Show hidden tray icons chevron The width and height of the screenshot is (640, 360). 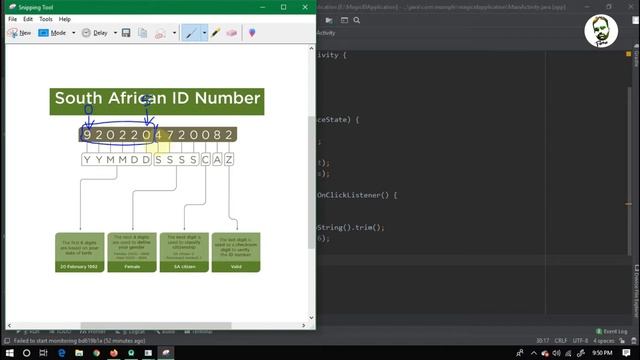point(534,353)
